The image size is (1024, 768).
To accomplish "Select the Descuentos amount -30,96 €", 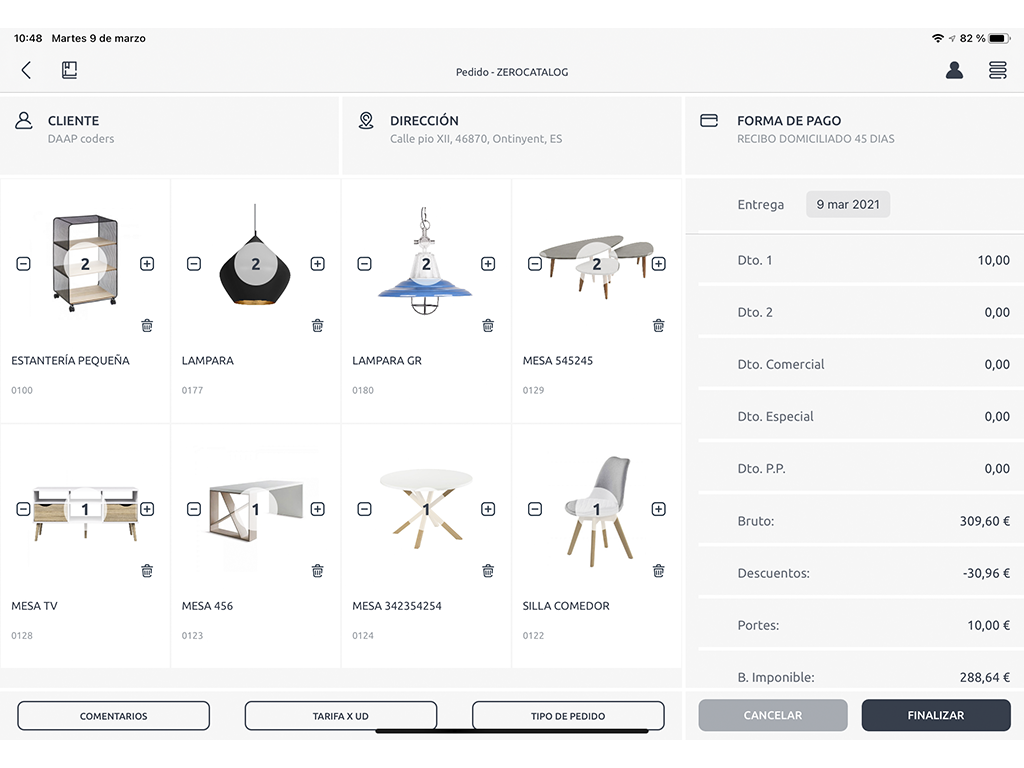I will pos(986,573).
